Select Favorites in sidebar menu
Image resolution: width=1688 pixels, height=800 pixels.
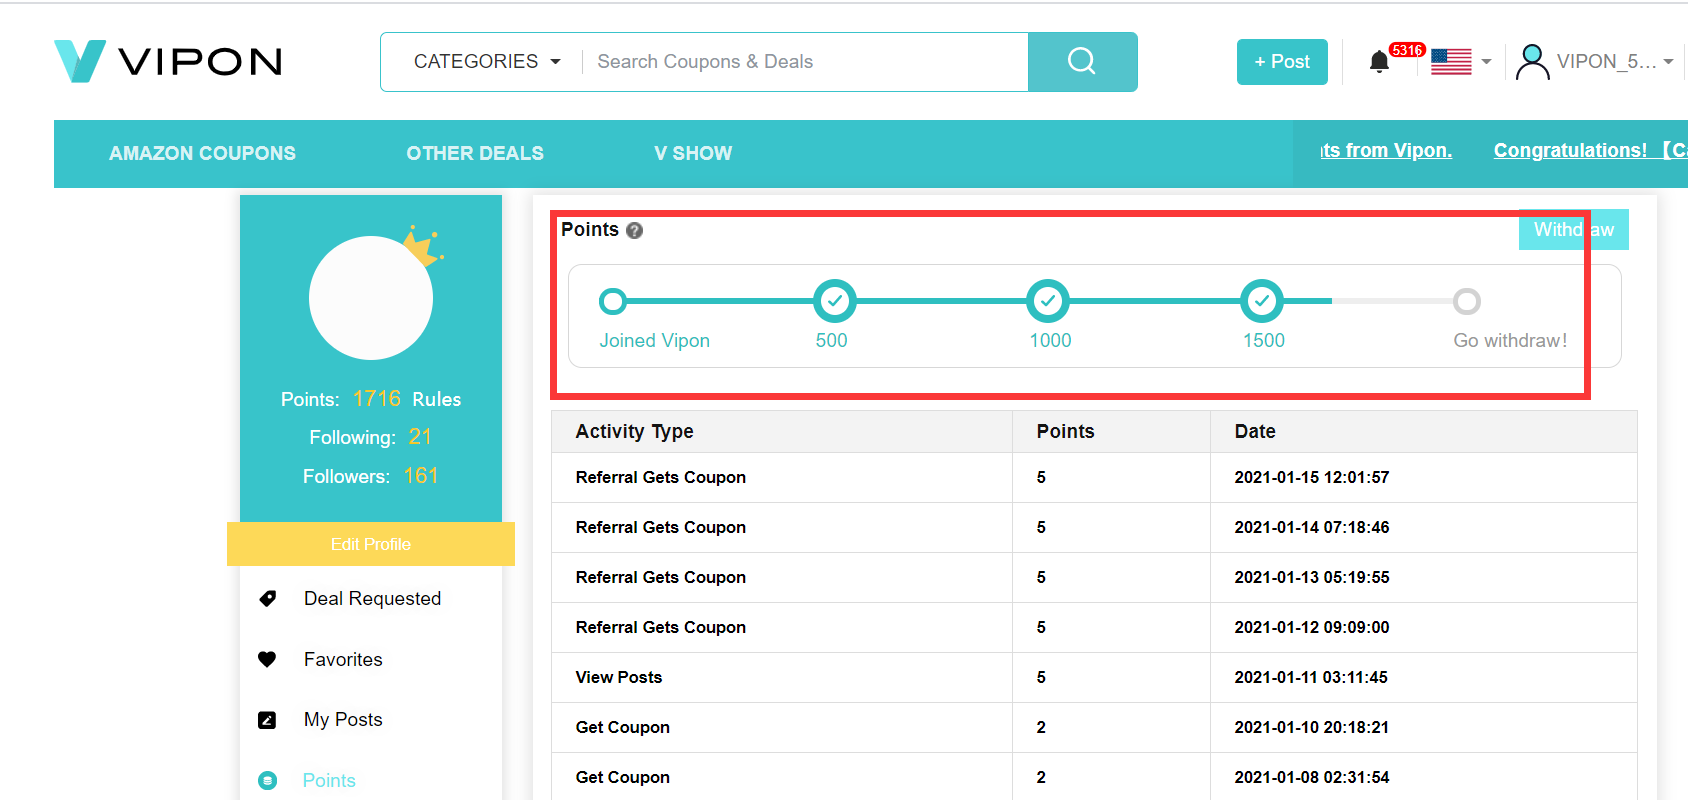pos(343,659)
